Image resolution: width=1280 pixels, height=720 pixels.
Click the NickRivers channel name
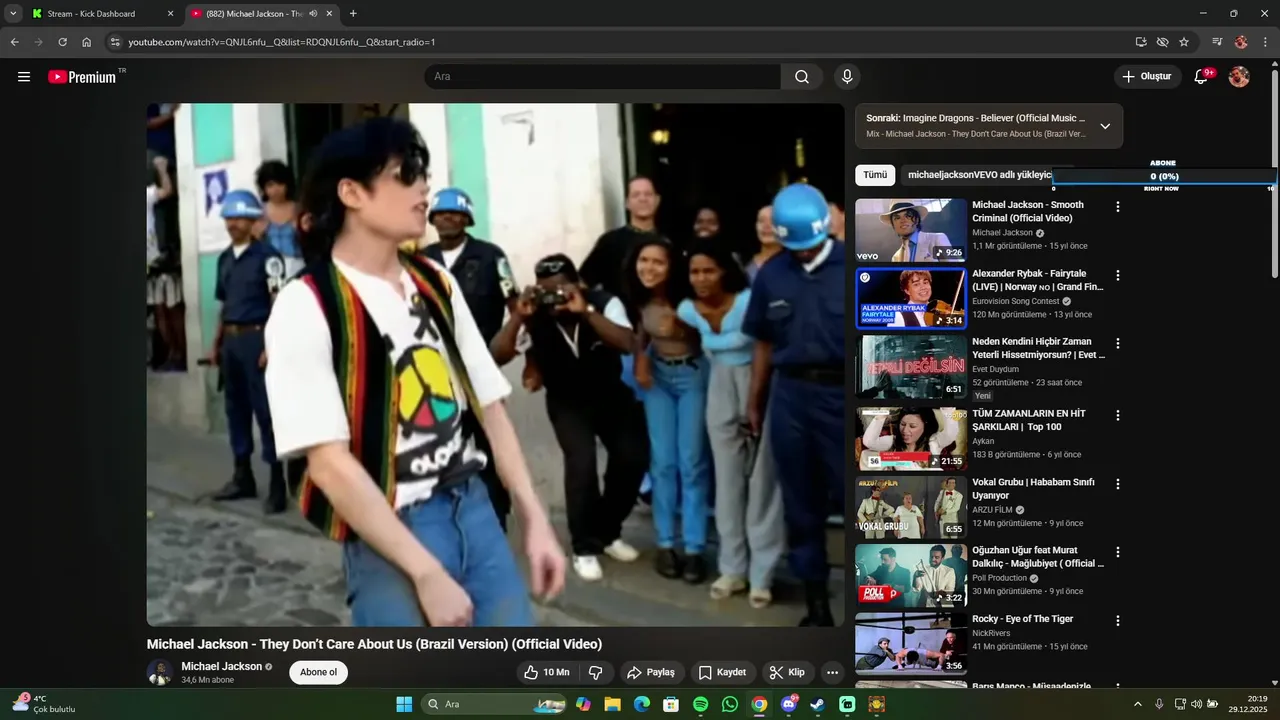pos(991,633)
